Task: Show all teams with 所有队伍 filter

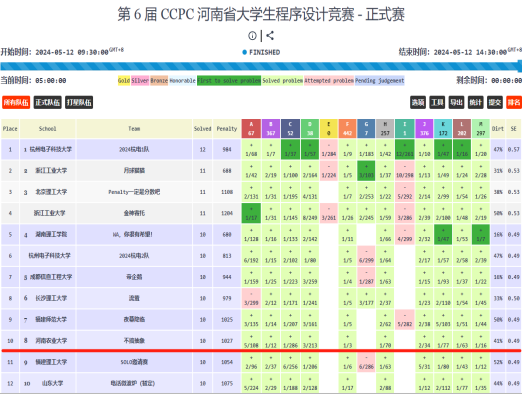Action: (16, 102)
